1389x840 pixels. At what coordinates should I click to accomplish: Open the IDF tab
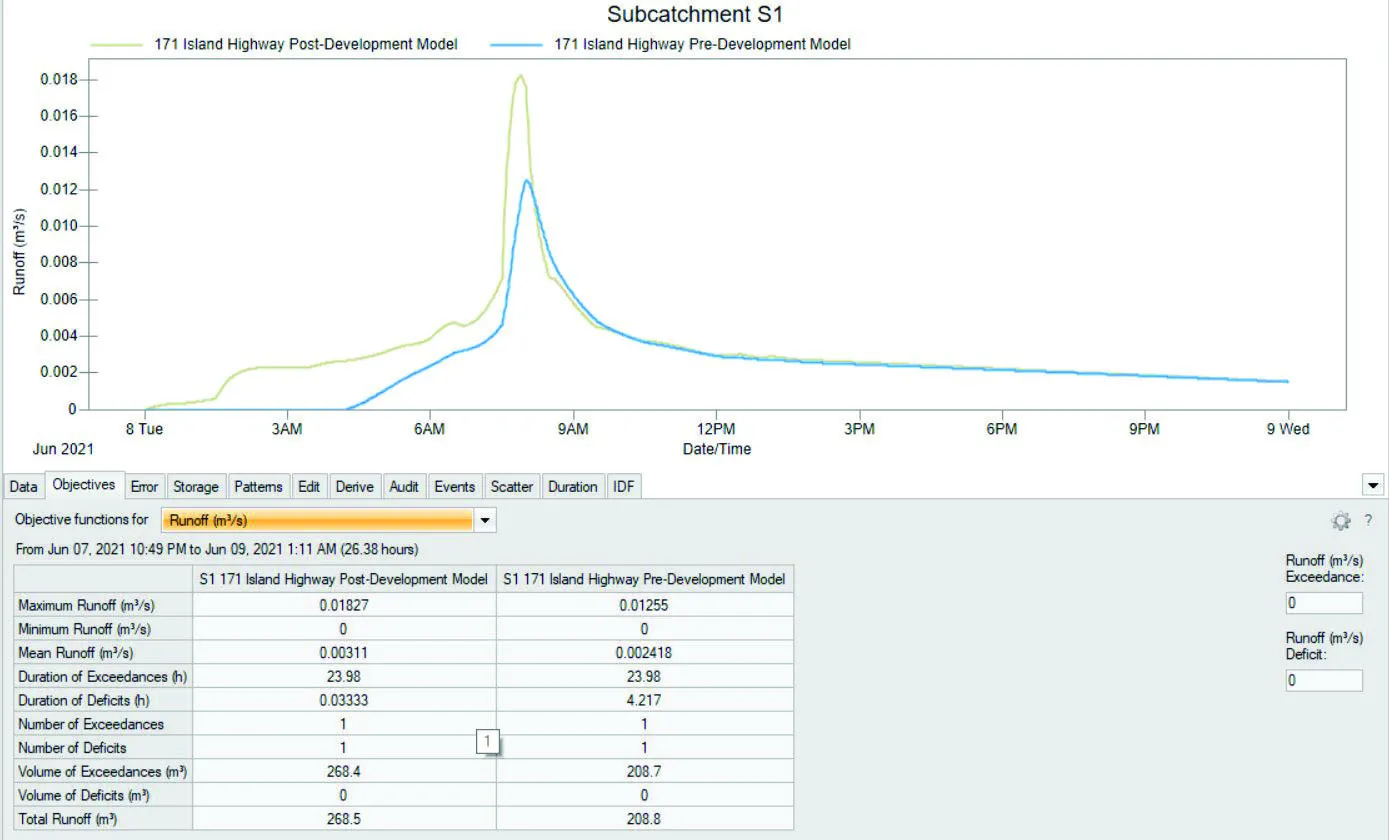(x=623, y=487)
